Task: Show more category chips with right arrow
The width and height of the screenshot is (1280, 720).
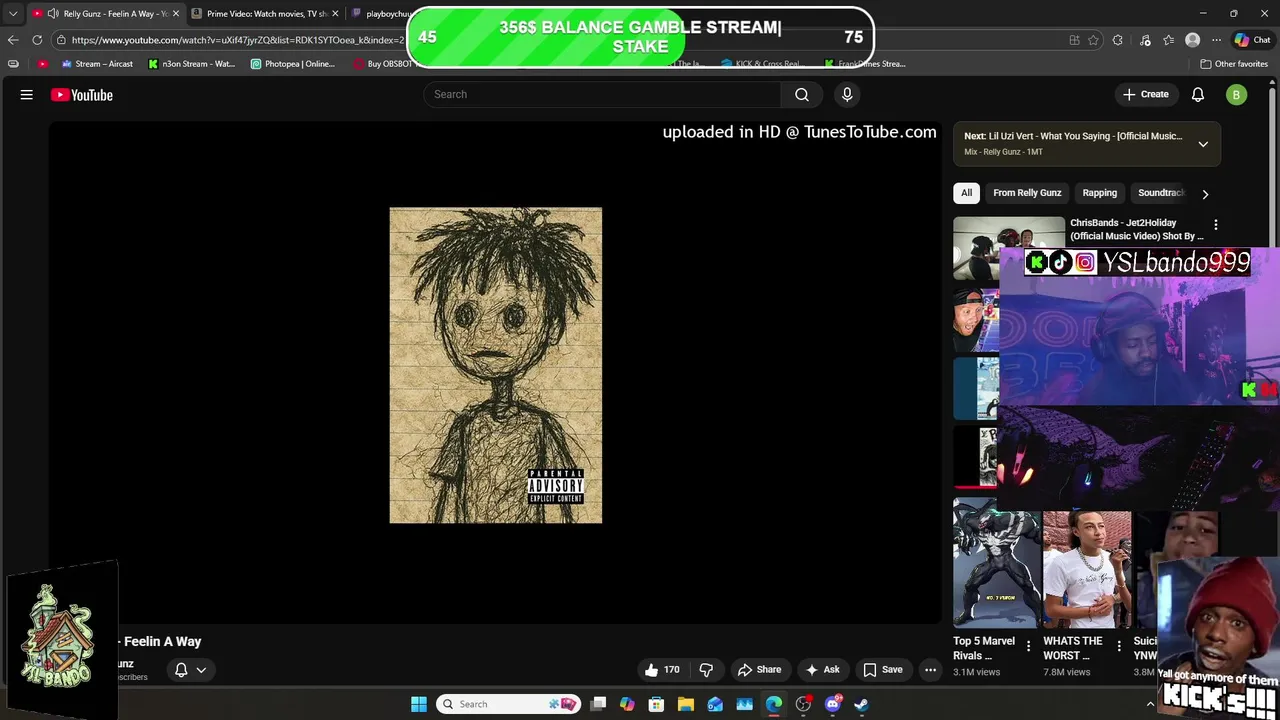Action: point(1205,194)
